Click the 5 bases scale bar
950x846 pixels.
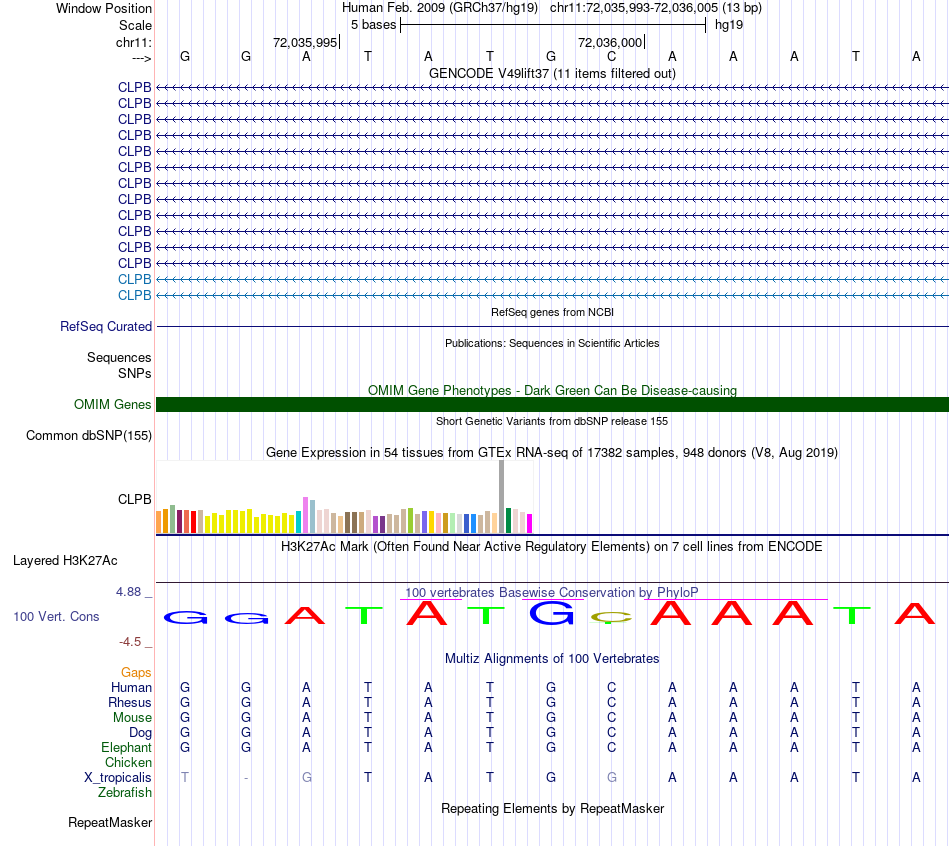(553, 25)
